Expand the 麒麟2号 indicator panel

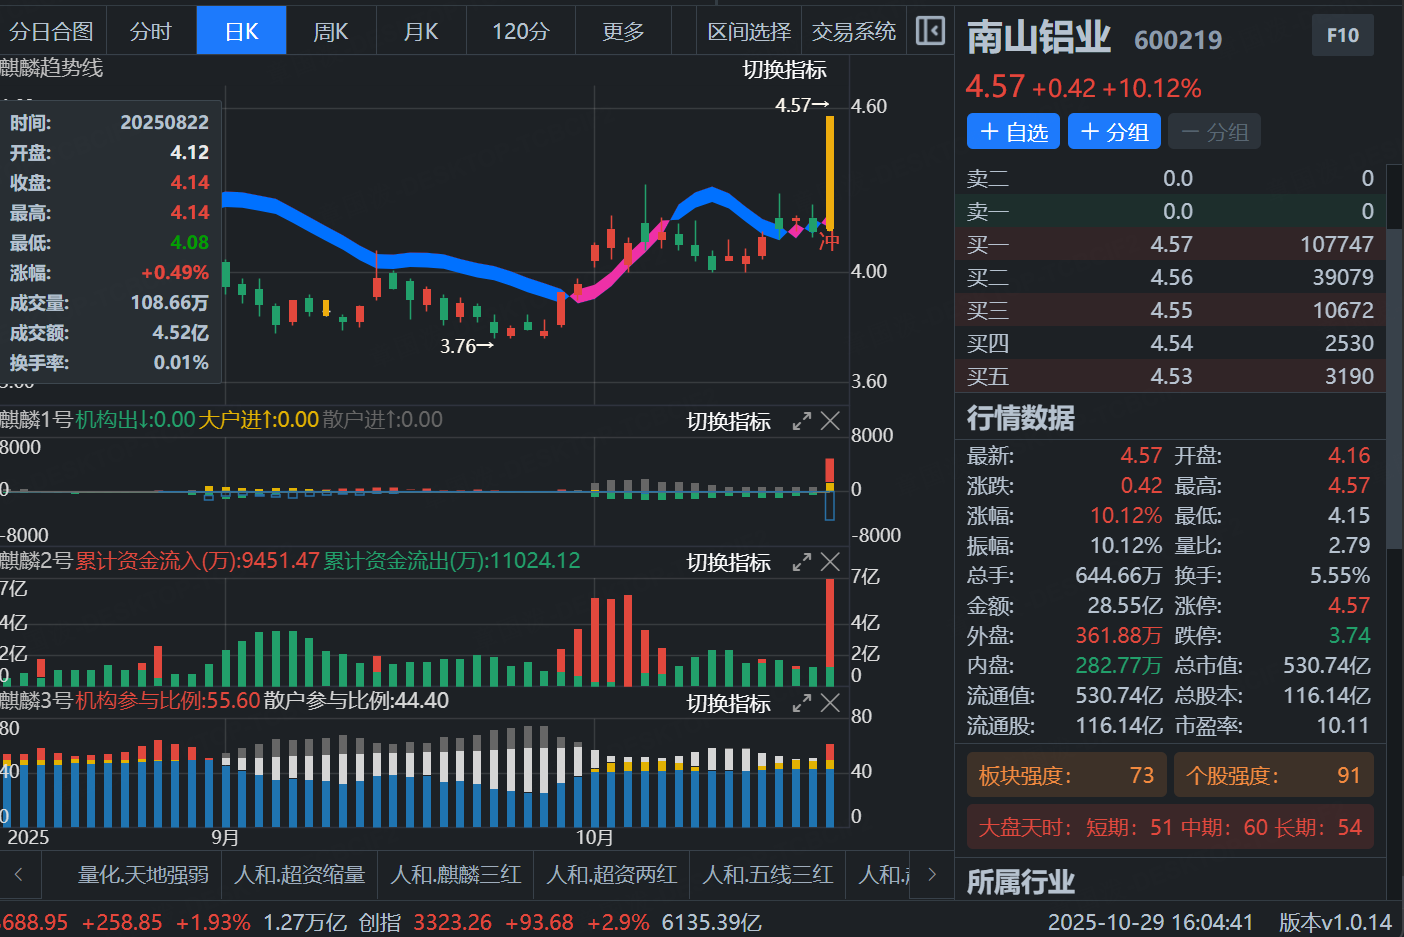(x=801, y=563)
